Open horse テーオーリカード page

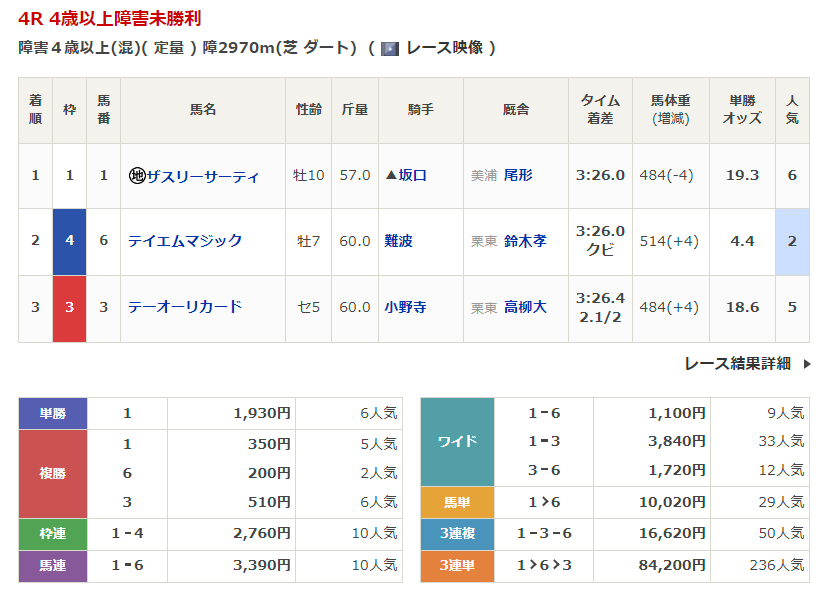(x=185, y=307)
